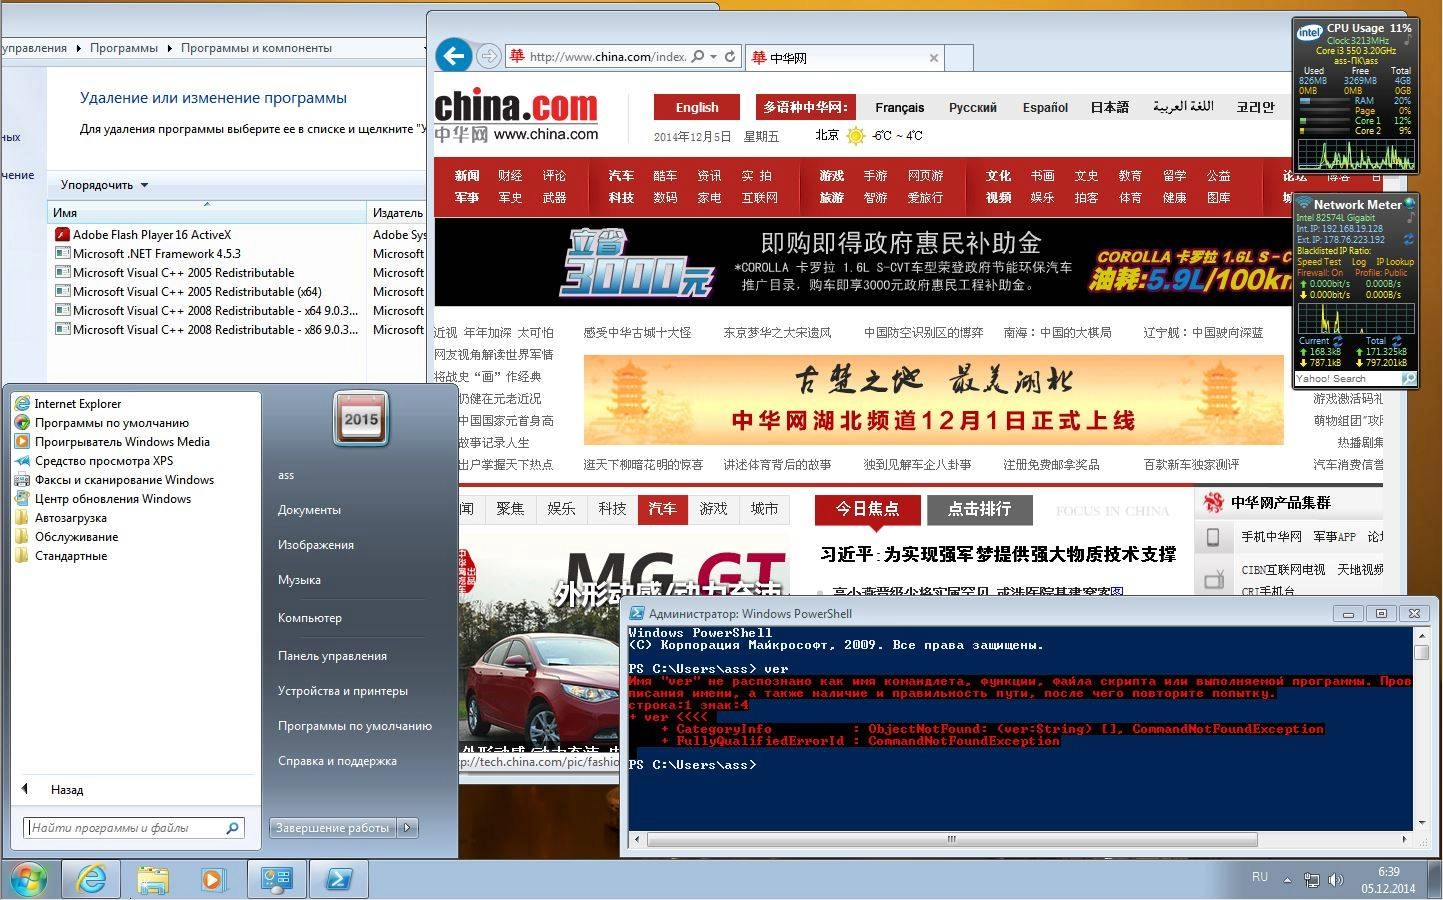Image resolution: width=1443 pixels, height=900 pixels.
Task: Click the Beijing weather sun icon
Action: pos(855,136)
